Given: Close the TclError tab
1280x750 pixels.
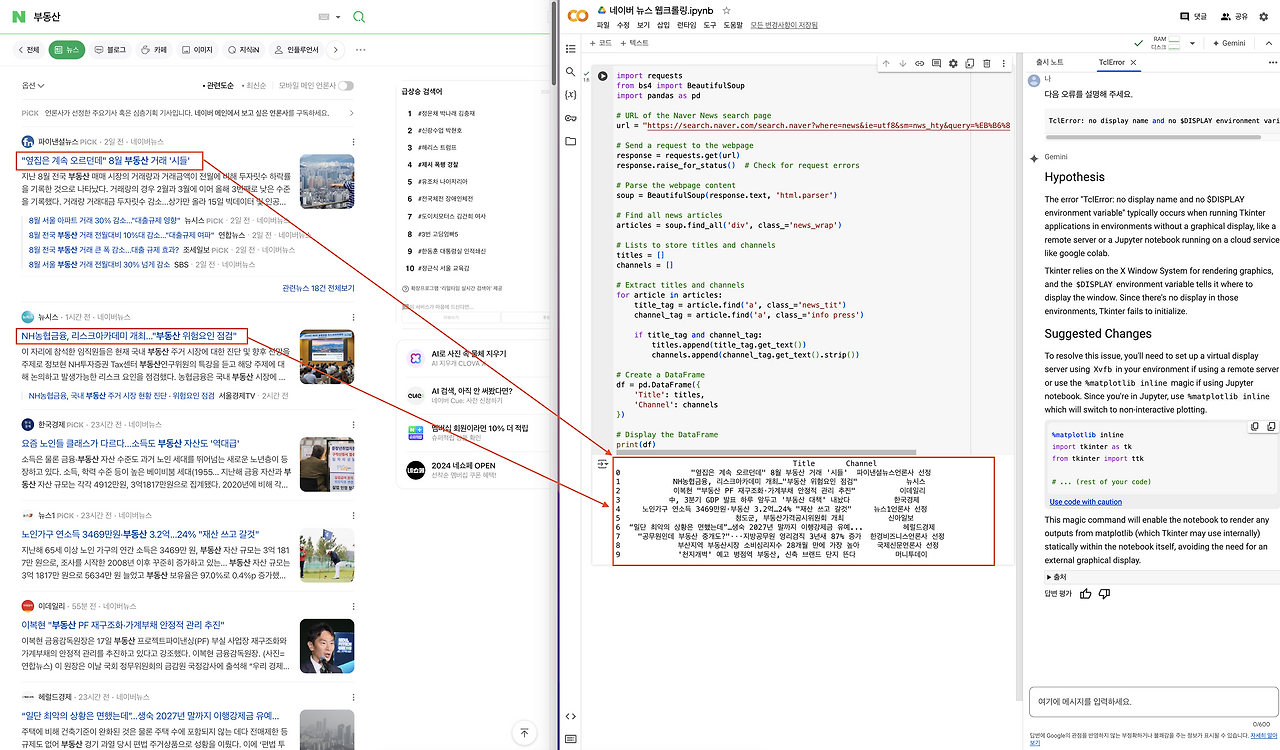Looking at the screenshot, I should tap(1133, 62).
